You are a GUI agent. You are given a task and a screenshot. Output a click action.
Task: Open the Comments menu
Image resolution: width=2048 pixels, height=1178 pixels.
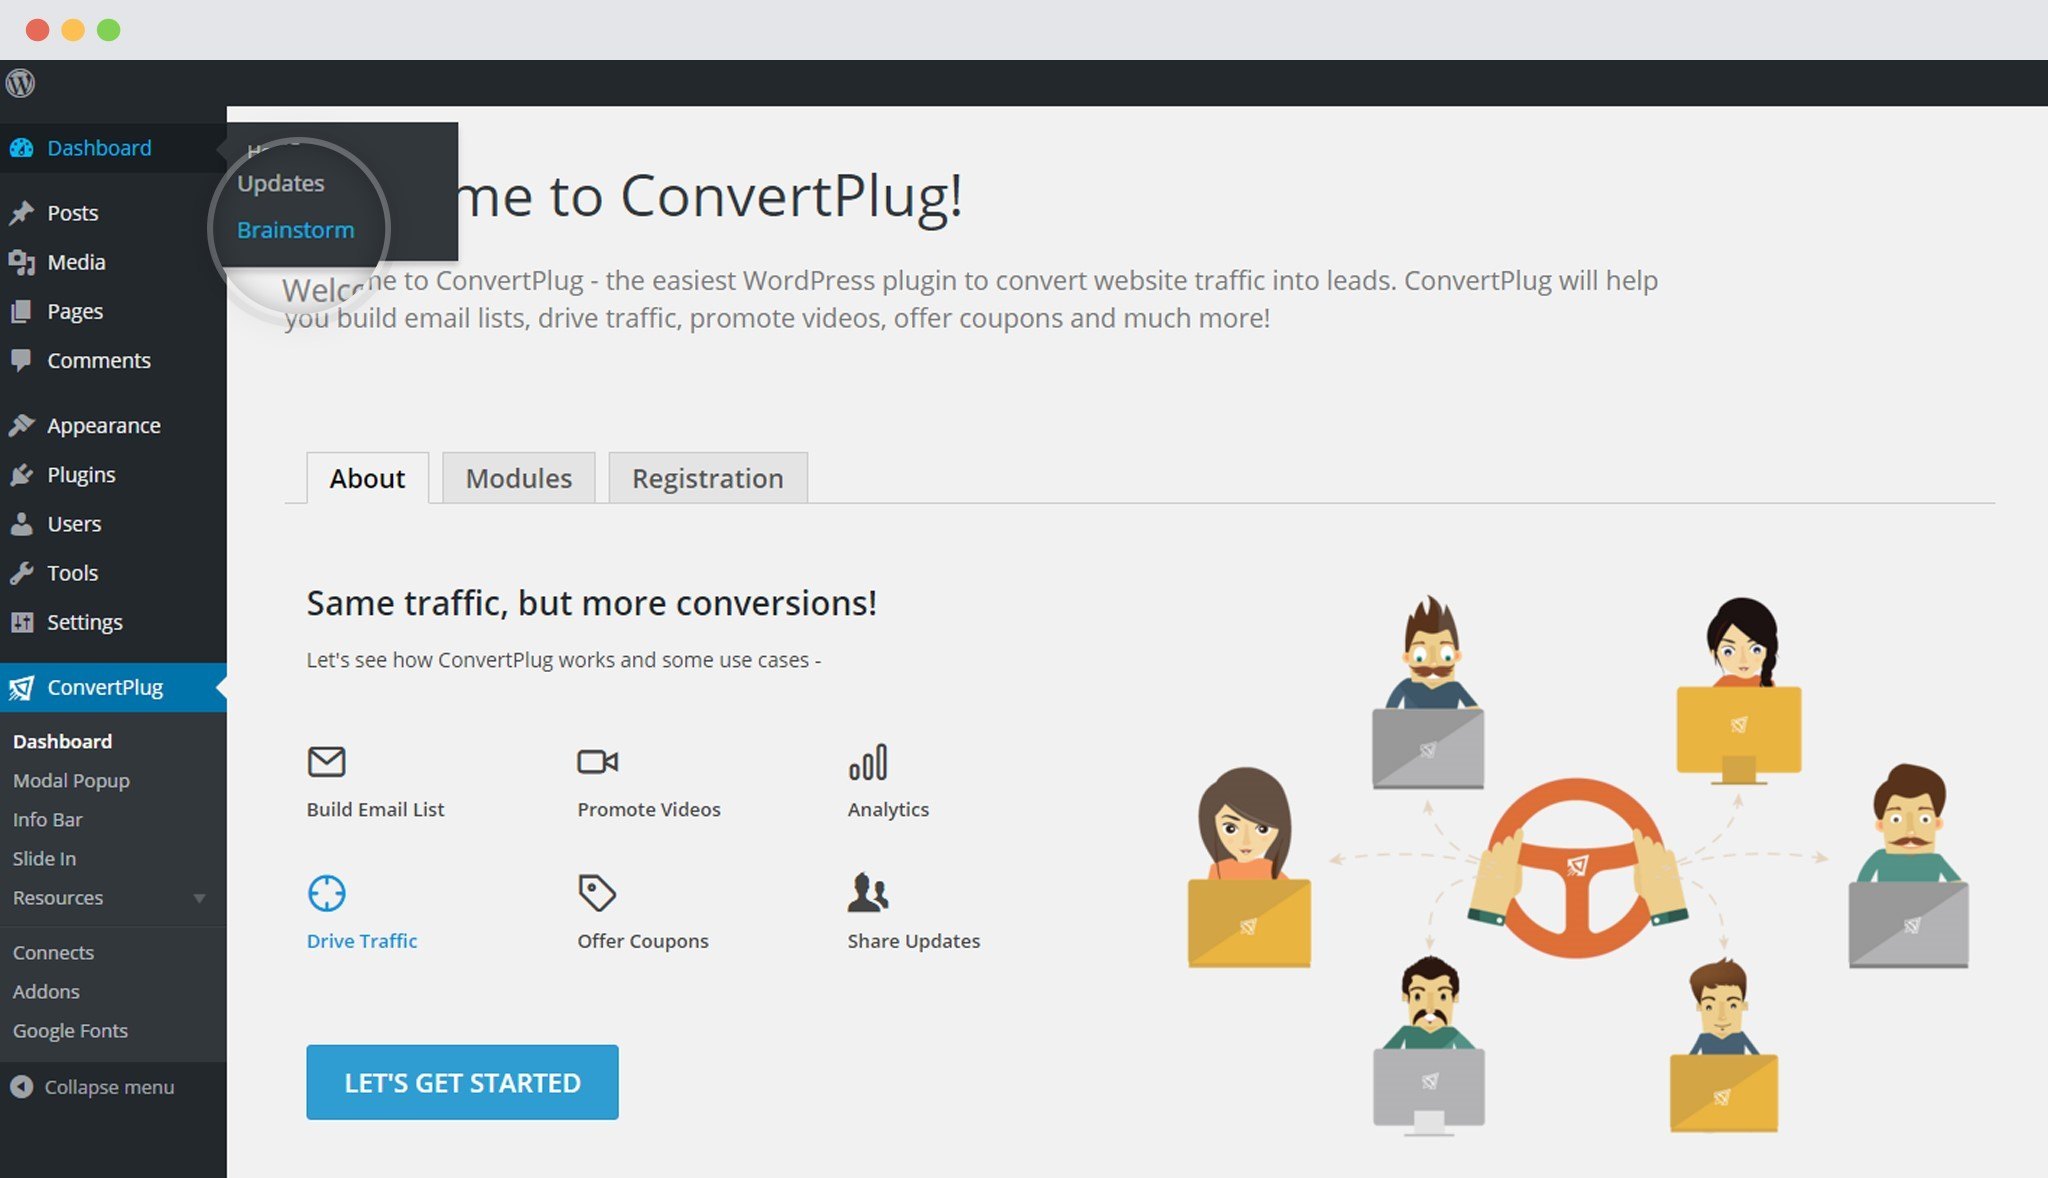tap(113, 360)
